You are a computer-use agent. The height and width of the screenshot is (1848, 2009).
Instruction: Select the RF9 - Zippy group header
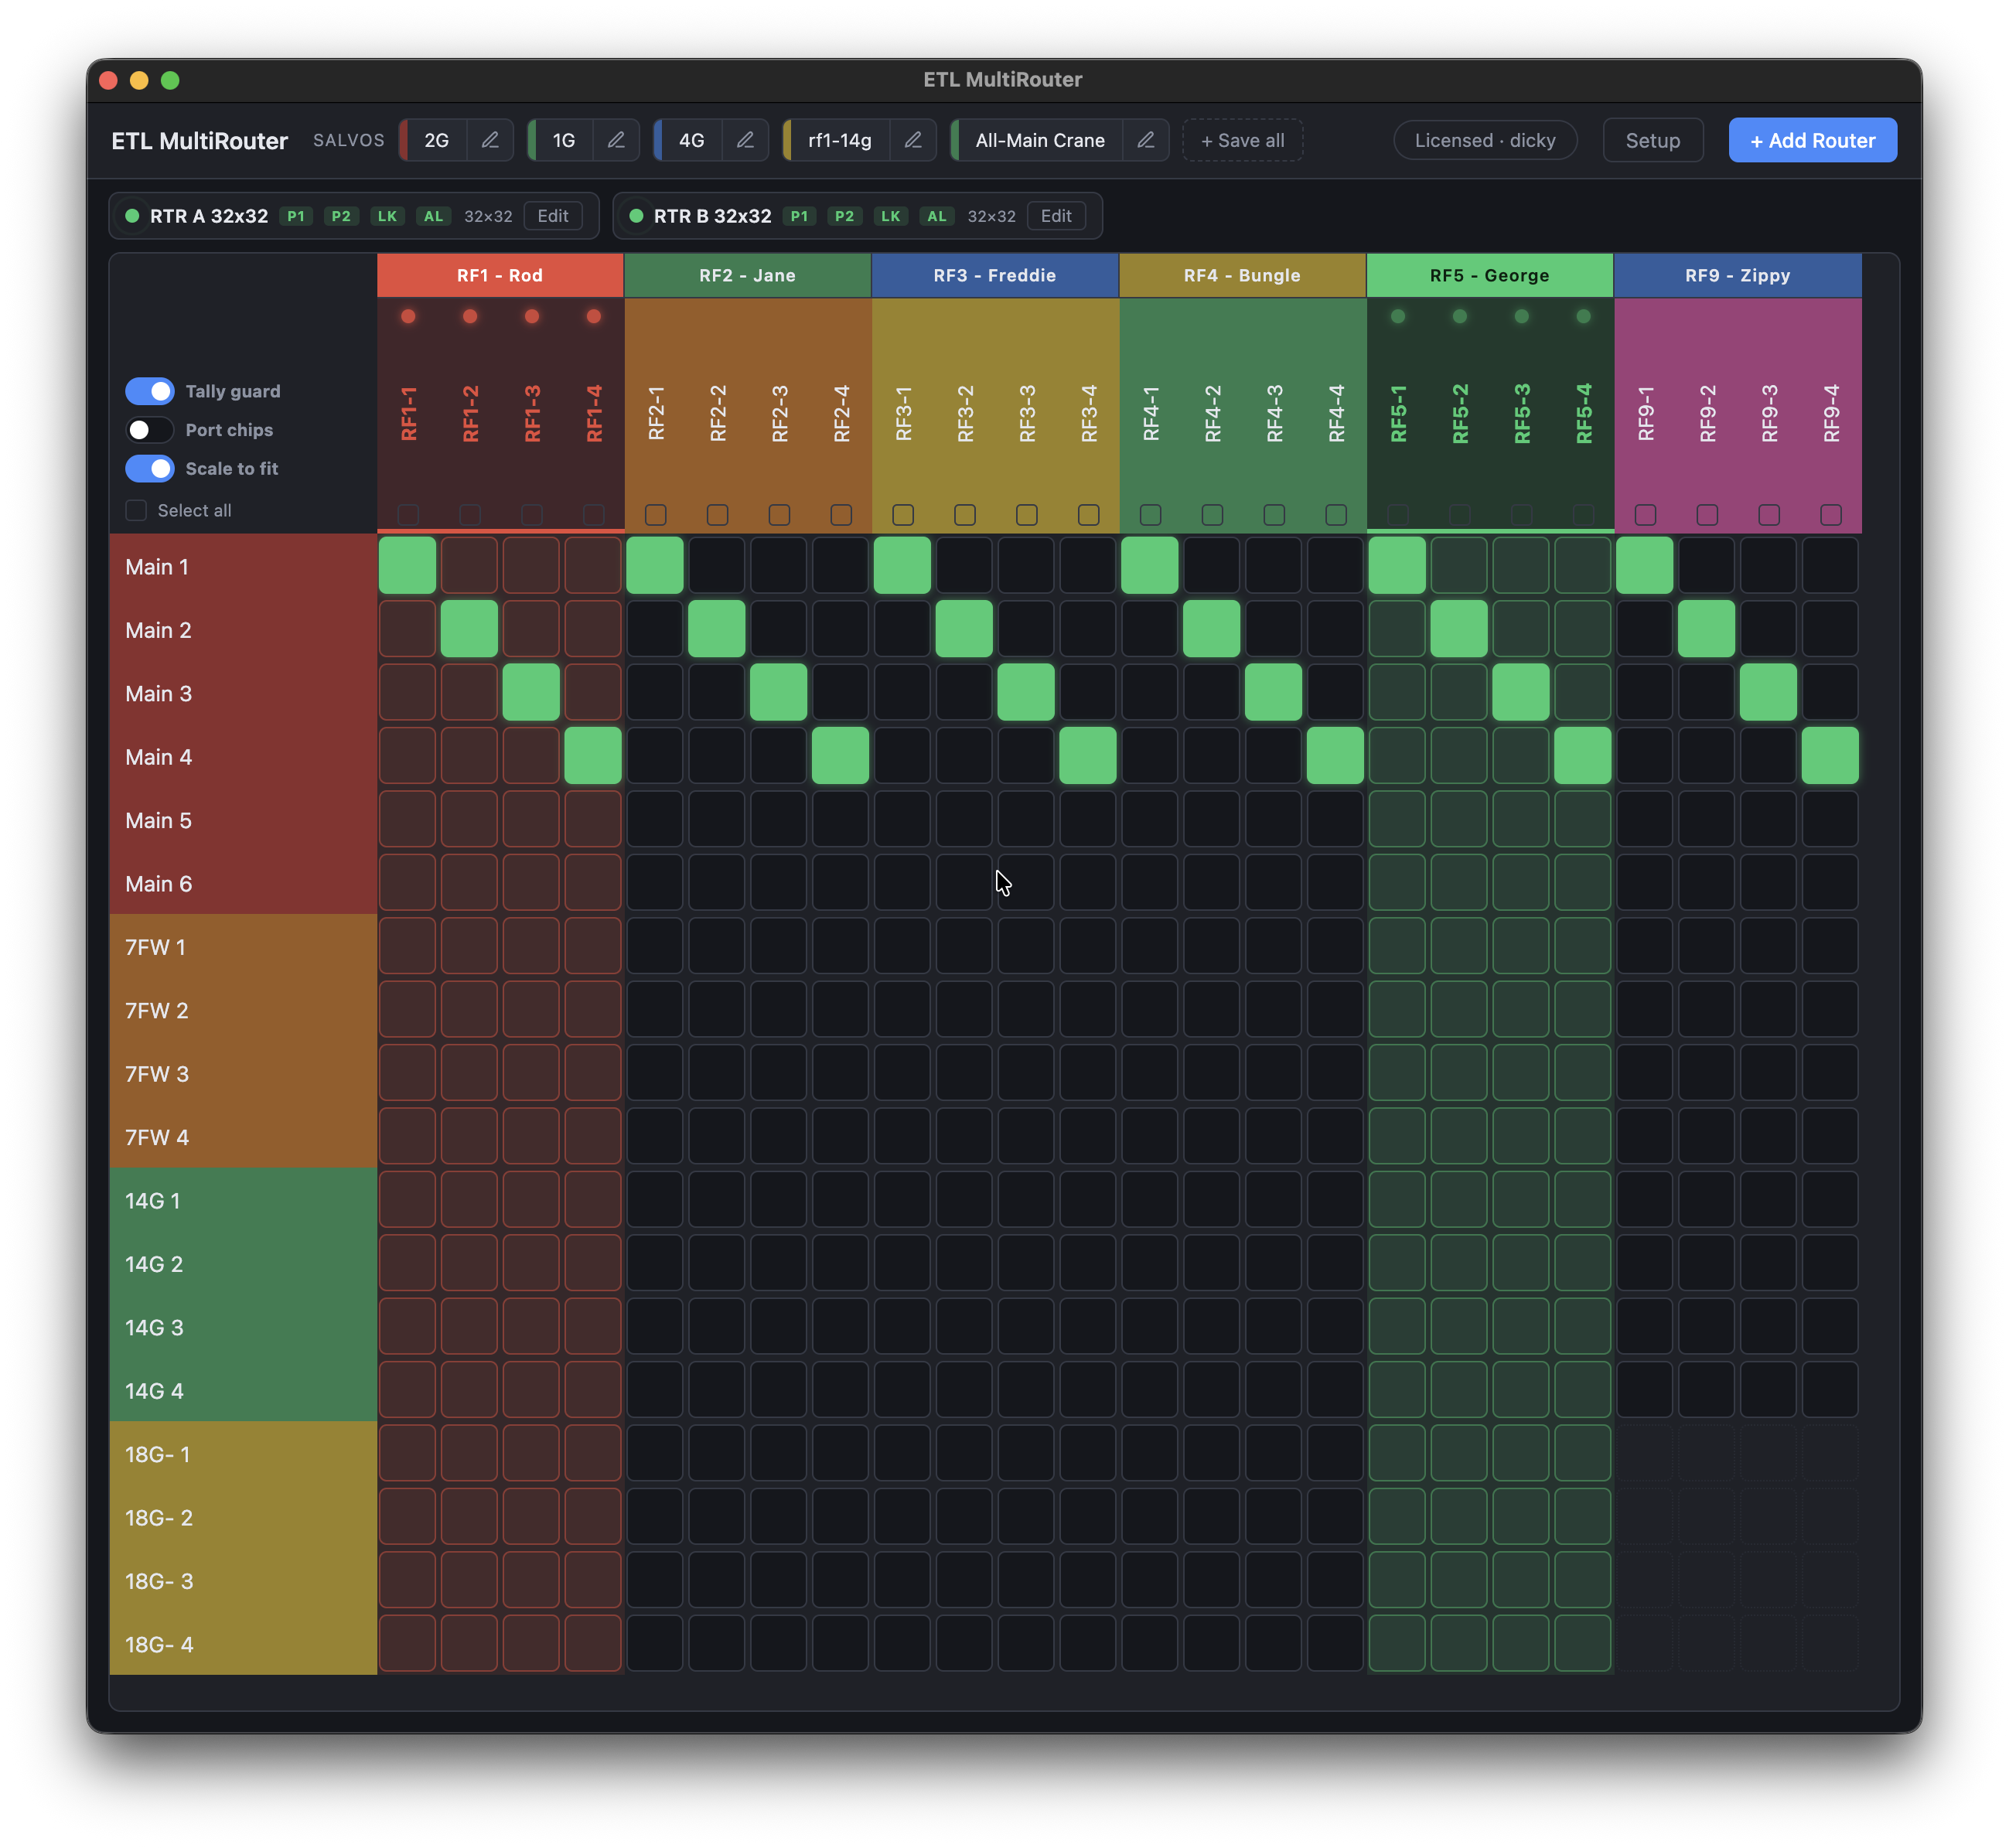tap(1738, 276)
